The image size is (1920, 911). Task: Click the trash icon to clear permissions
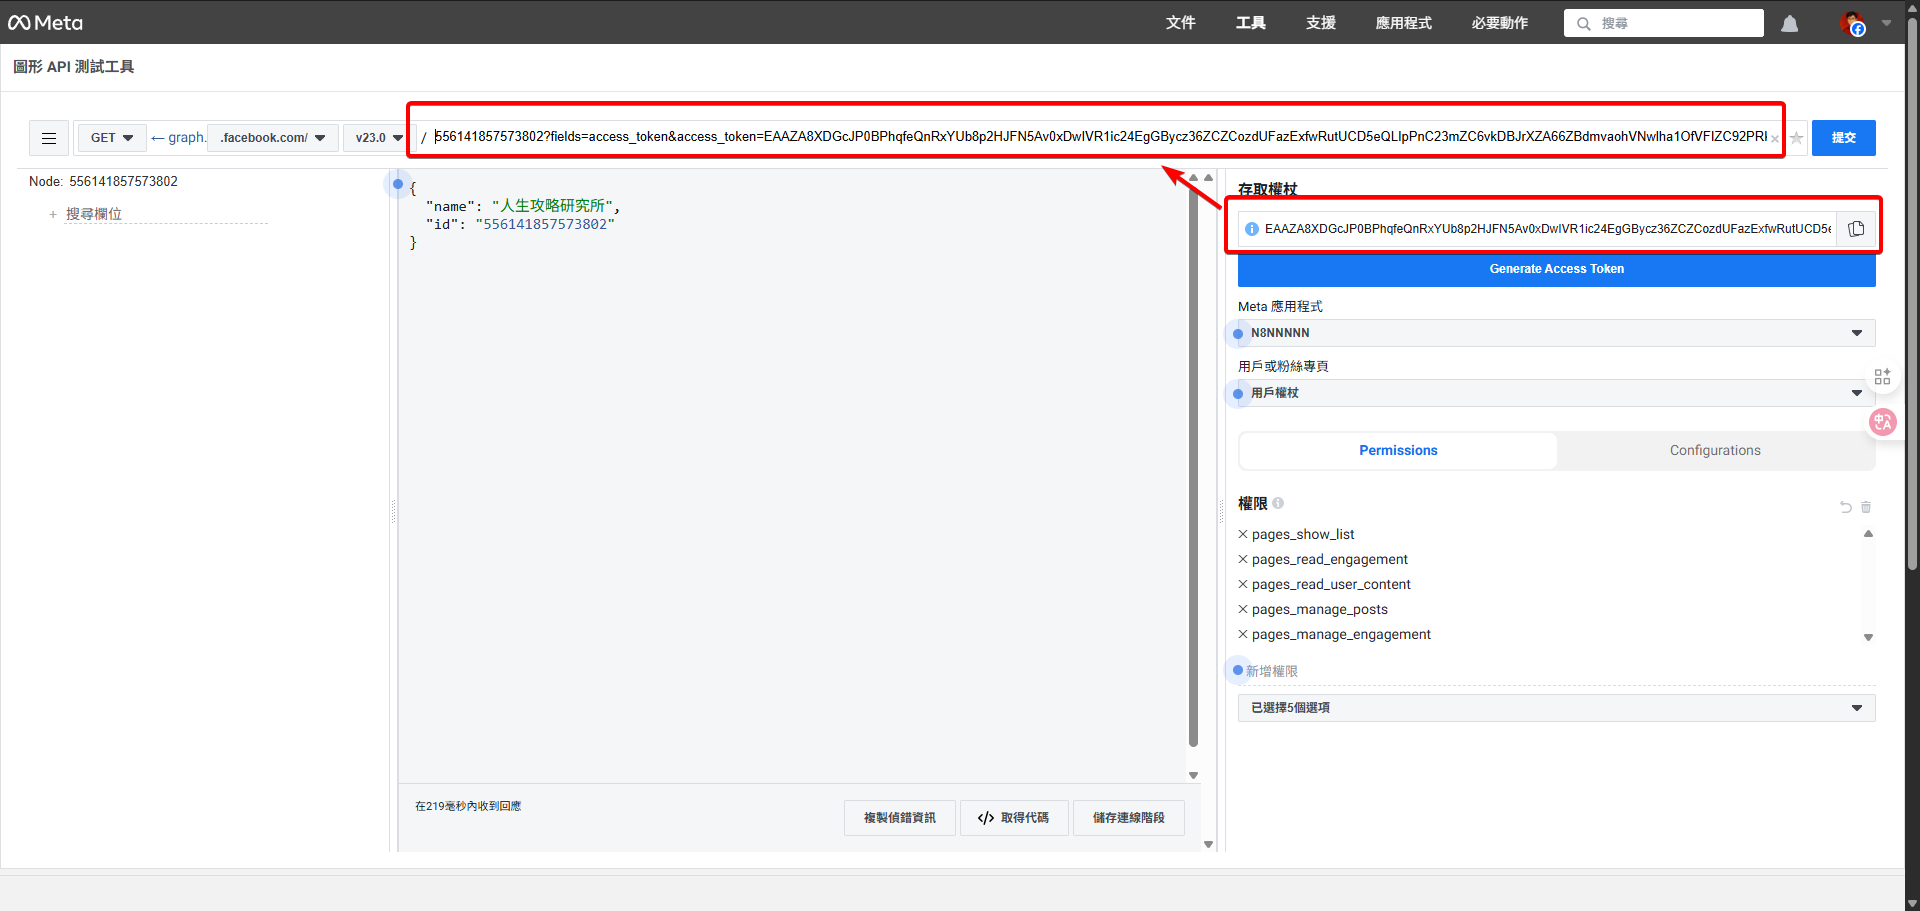(x=1866, y=507)
